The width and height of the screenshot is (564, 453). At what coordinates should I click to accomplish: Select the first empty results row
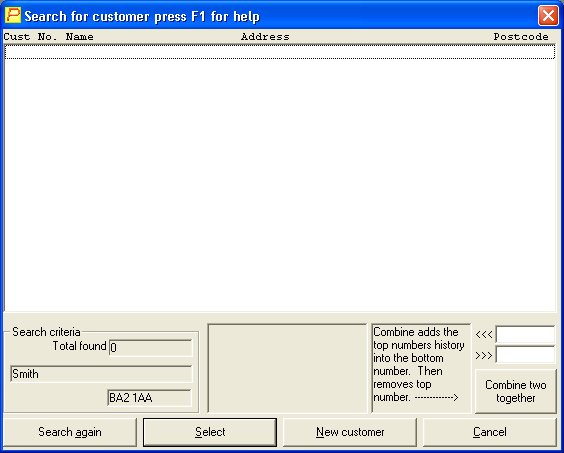(x=280, y=52)
